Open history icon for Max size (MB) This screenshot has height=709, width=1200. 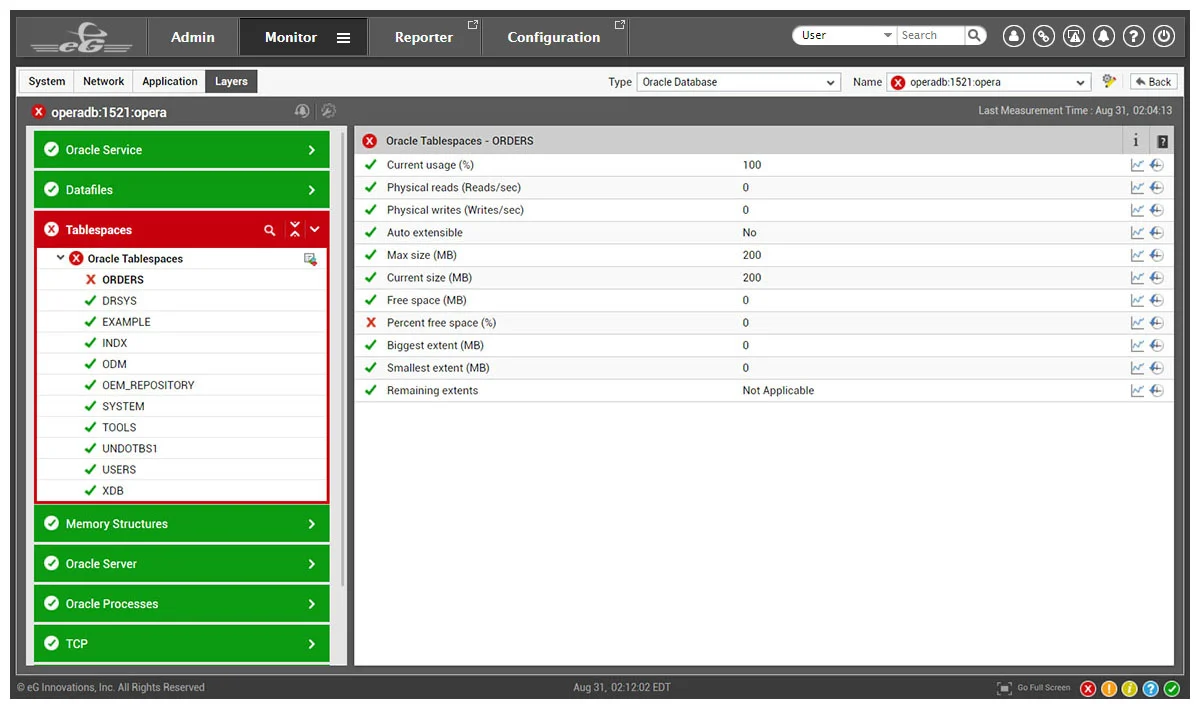click(1157, 255)
